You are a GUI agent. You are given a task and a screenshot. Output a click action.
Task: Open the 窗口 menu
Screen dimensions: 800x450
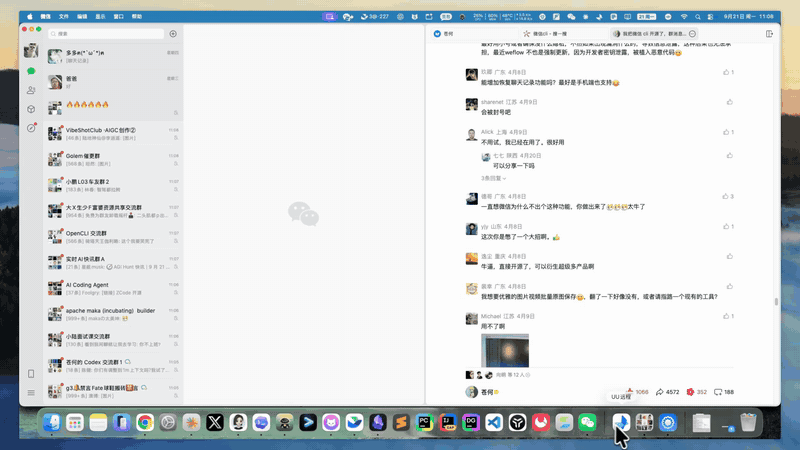click(118, 17)
